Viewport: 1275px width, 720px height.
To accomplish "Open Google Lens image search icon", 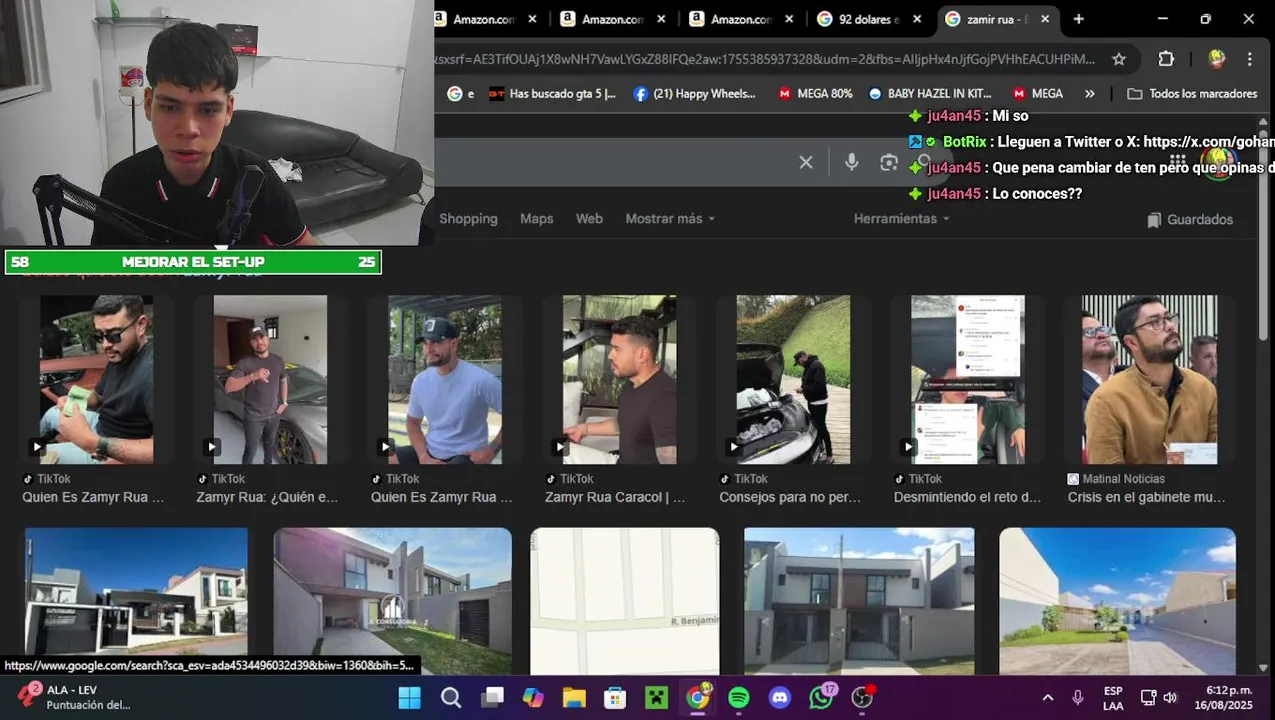I will [x=888, y=162].
